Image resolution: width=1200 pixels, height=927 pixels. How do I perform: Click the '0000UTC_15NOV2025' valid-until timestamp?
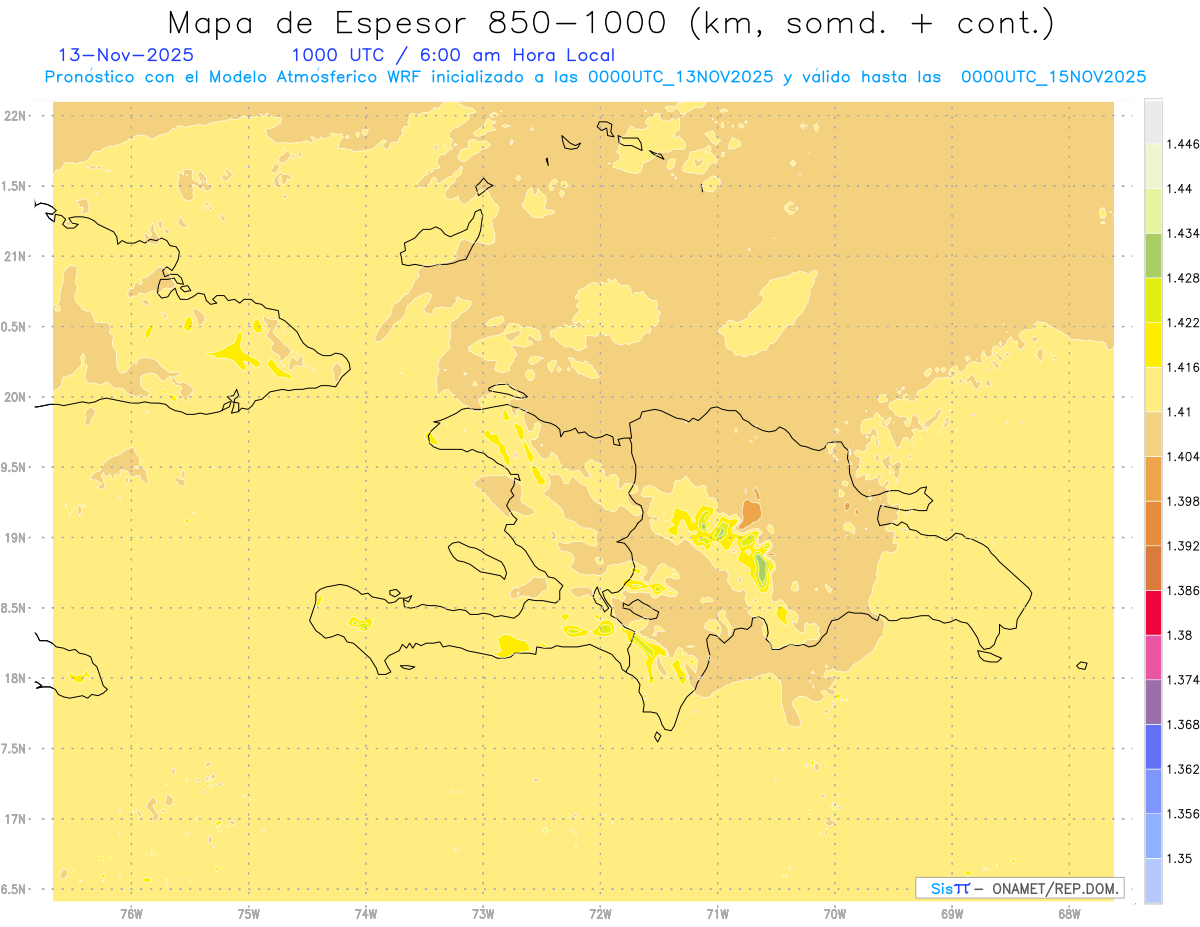pos(1053,76)
